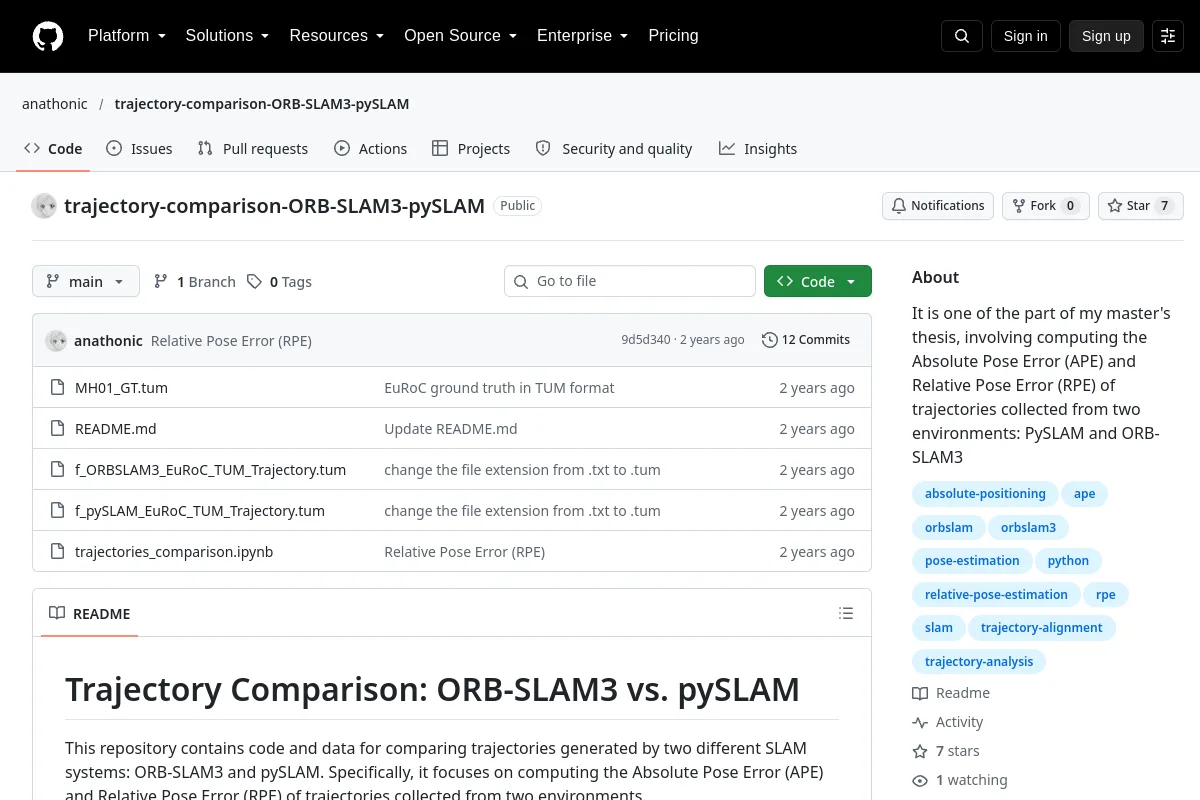Viewport: 1200px width, 800px height.
Task: Open commit 9d5d340 hash link
Action: (x=646, y=340)
